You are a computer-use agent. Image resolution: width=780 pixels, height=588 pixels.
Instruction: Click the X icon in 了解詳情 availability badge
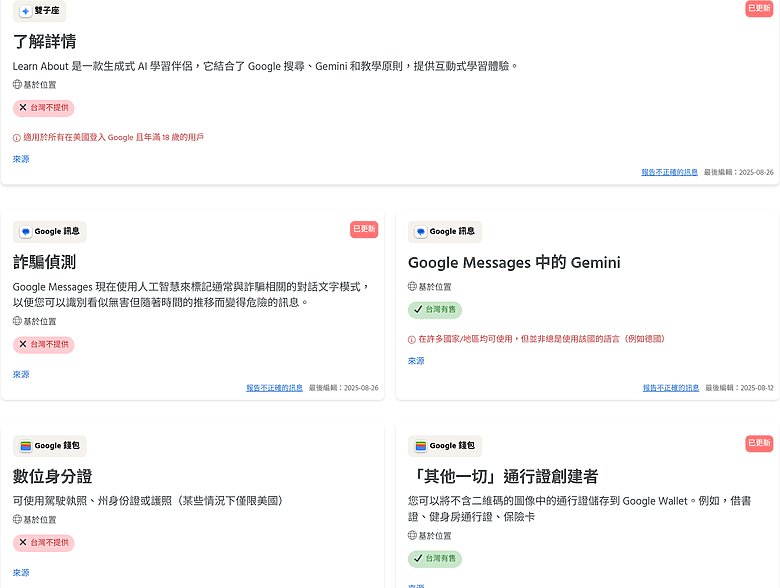pos(23,107)
